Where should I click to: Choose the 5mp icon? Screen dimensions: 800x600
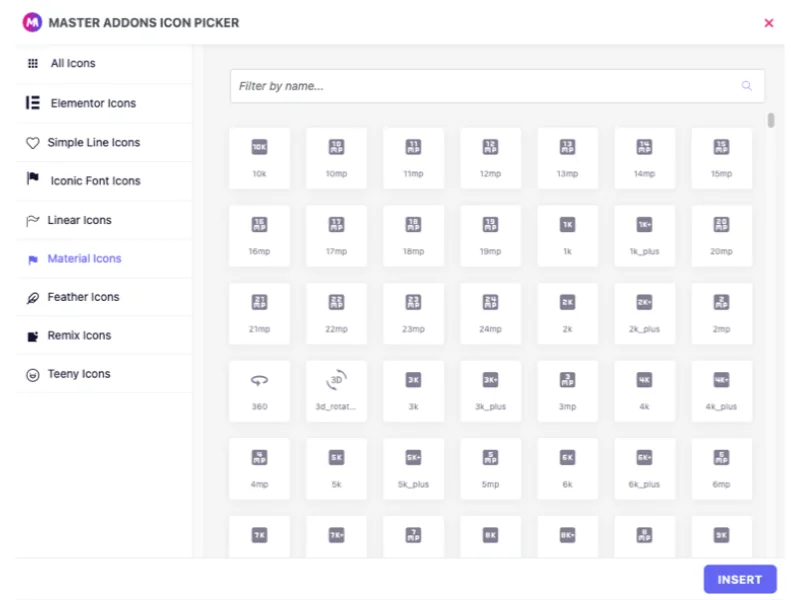click(490, 468)
